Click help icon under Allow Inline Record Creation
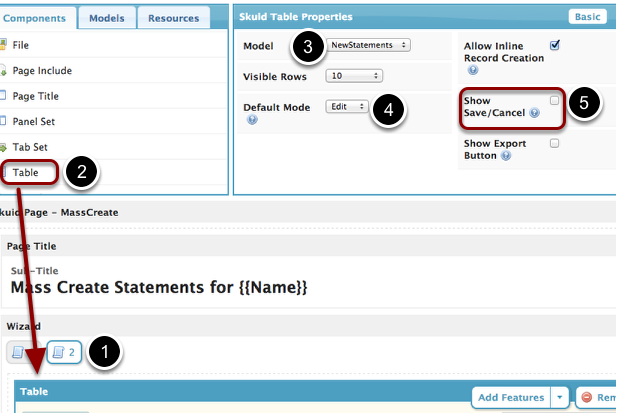Screen dimensions: 617x418 pyautogui.click(x=472, y=71)
